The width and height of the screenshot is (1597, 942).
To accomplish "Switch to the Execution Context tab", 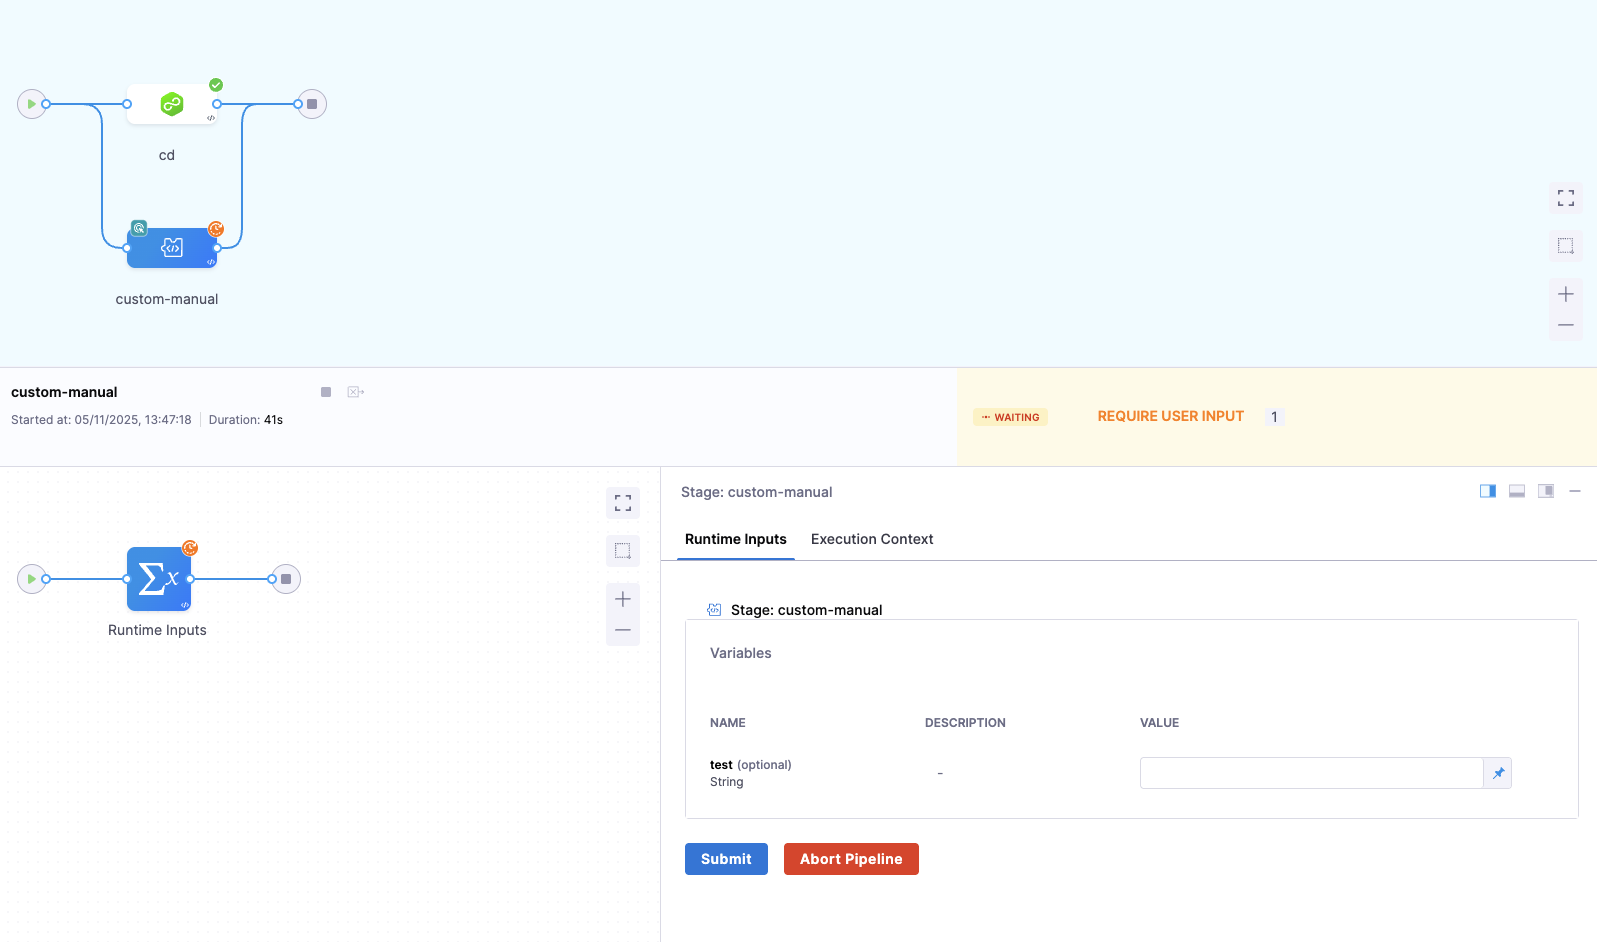I will [x=871, y=539].
